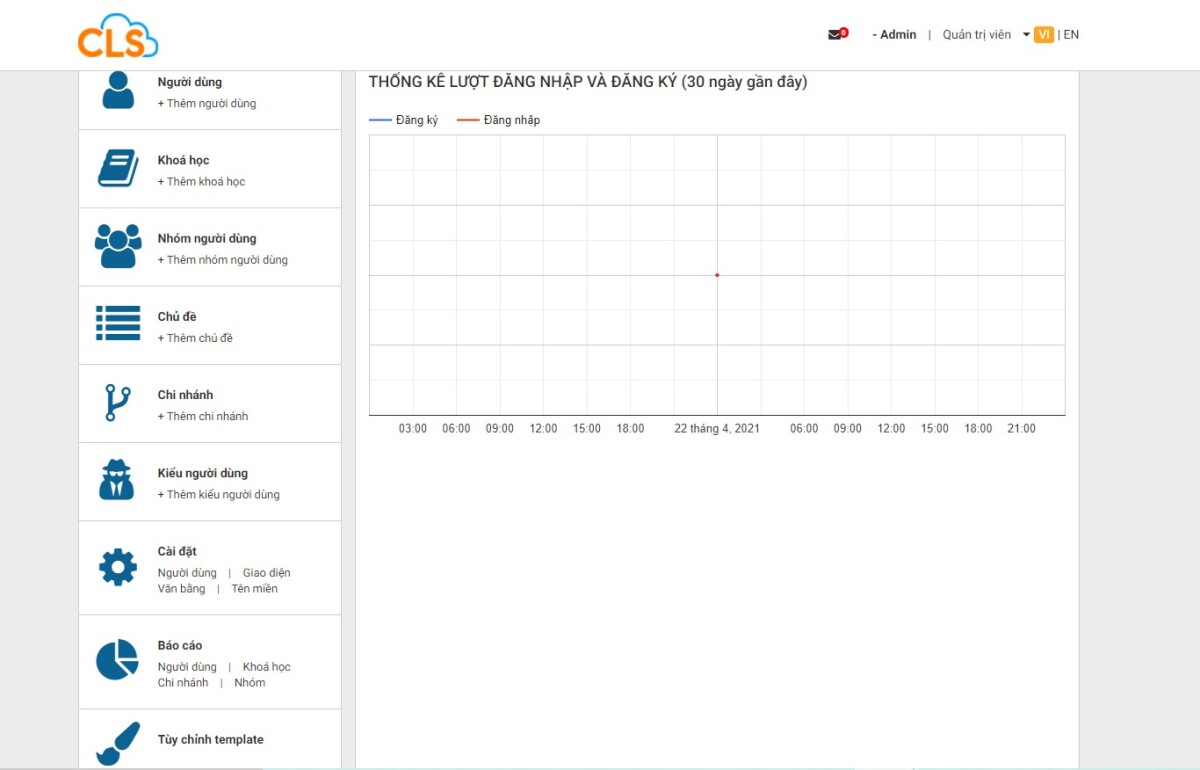Screen dimensions: 1200x770
Task: Click the Nhóm người dùng group icon
Action: (118, 246)
